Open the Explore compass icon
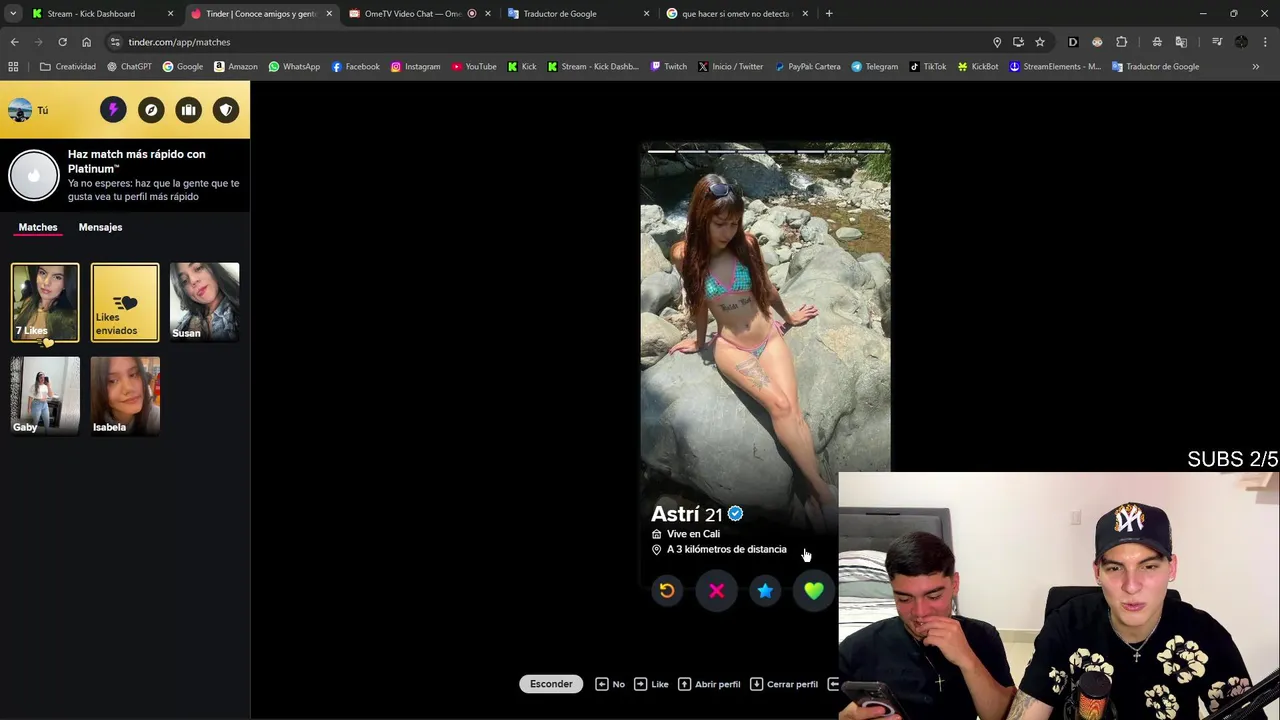The image size is (1280, 720). [x=151, y=110]
